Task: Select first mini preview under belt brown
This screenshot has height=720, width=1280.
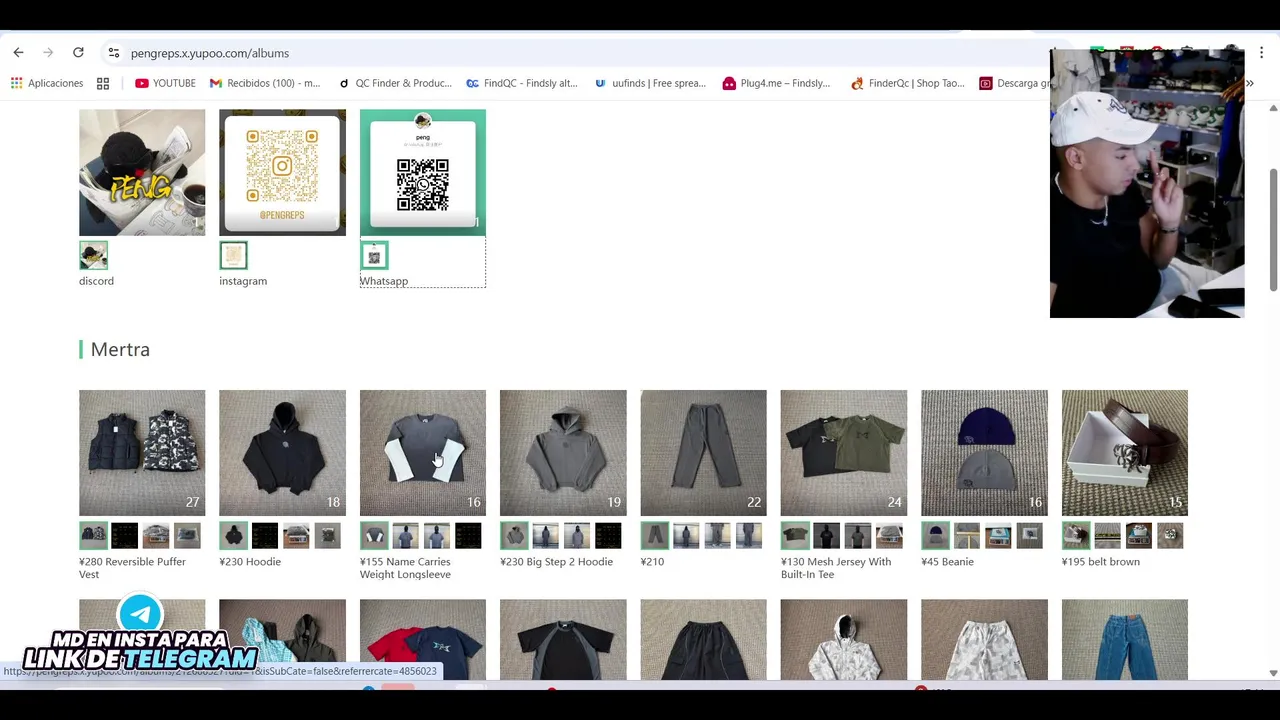Action: 1076,535
